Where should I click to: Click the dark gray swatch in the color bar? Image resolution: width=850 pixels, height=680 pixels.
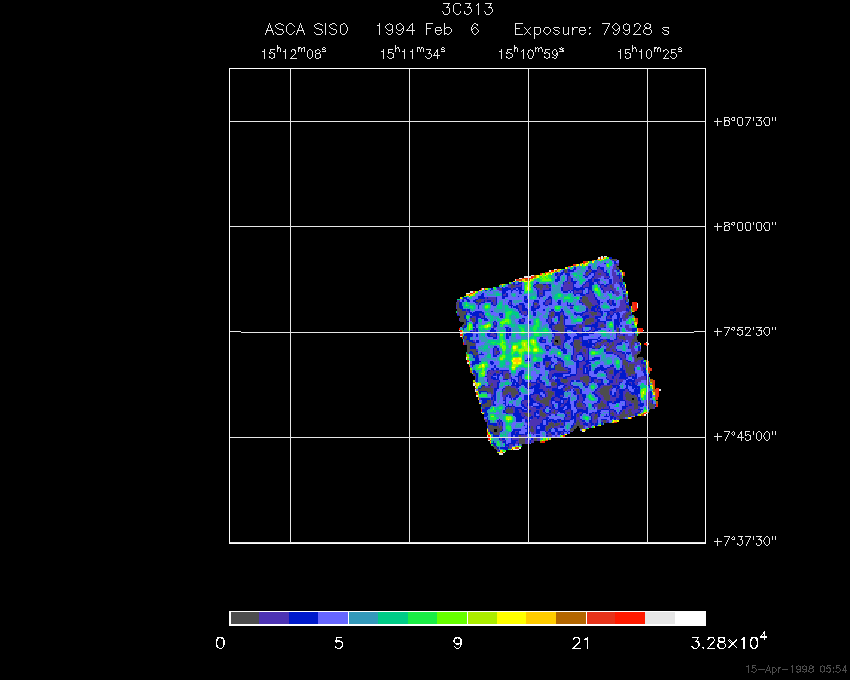(245, 618)
